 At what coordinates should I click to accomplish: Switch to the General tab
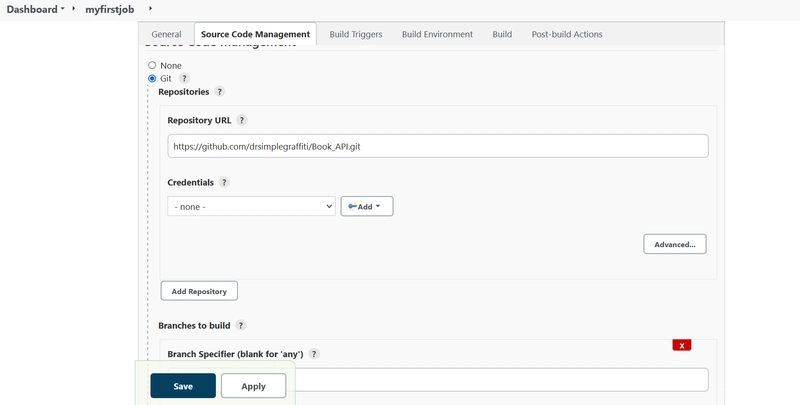coord(166,34)
